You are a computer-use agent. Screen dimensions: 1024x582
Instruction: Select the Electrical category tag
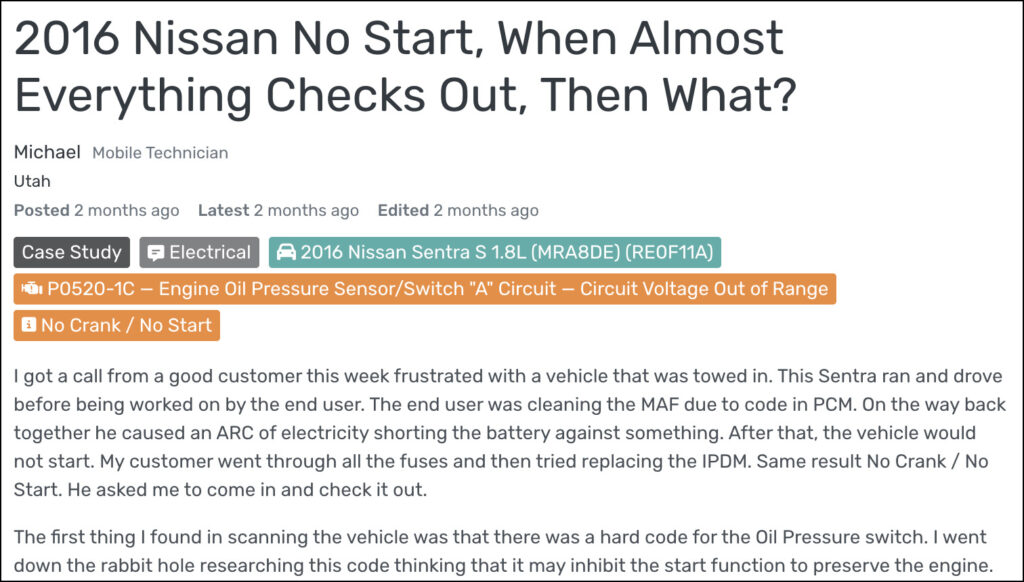click(199, 253)
